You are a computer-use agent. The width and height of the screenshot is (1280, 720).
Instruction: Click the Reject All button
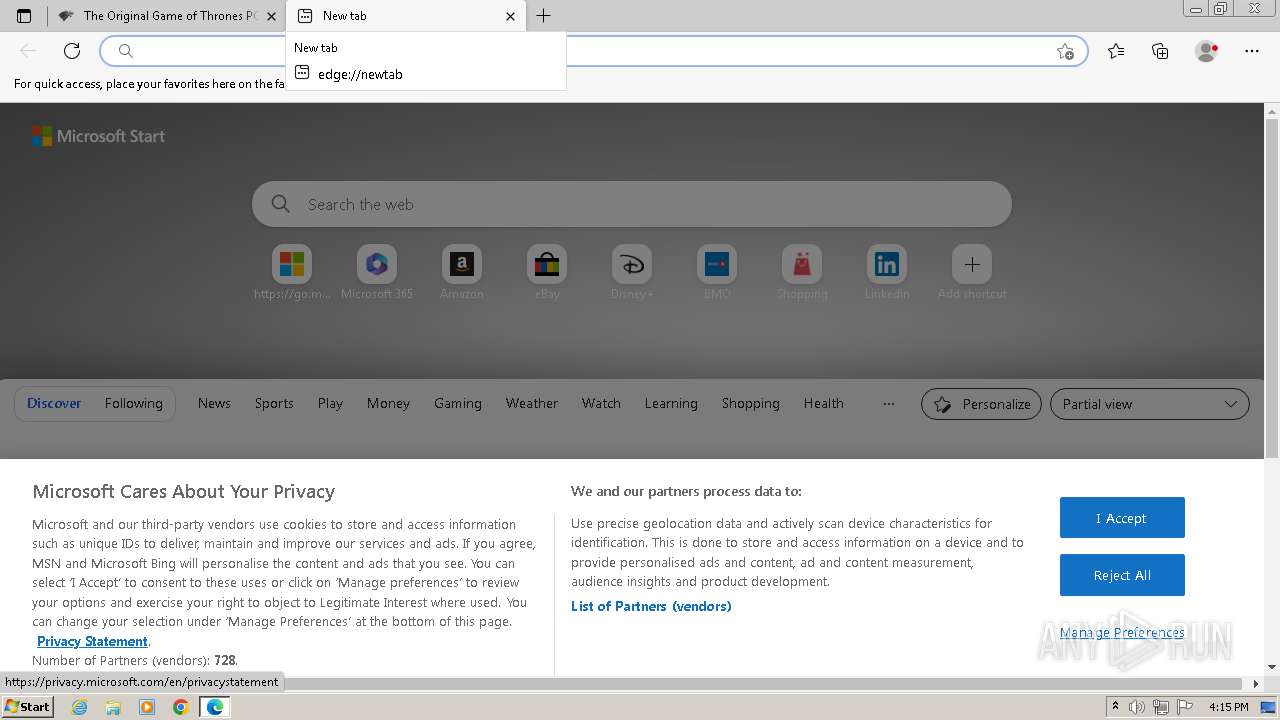1122,575
